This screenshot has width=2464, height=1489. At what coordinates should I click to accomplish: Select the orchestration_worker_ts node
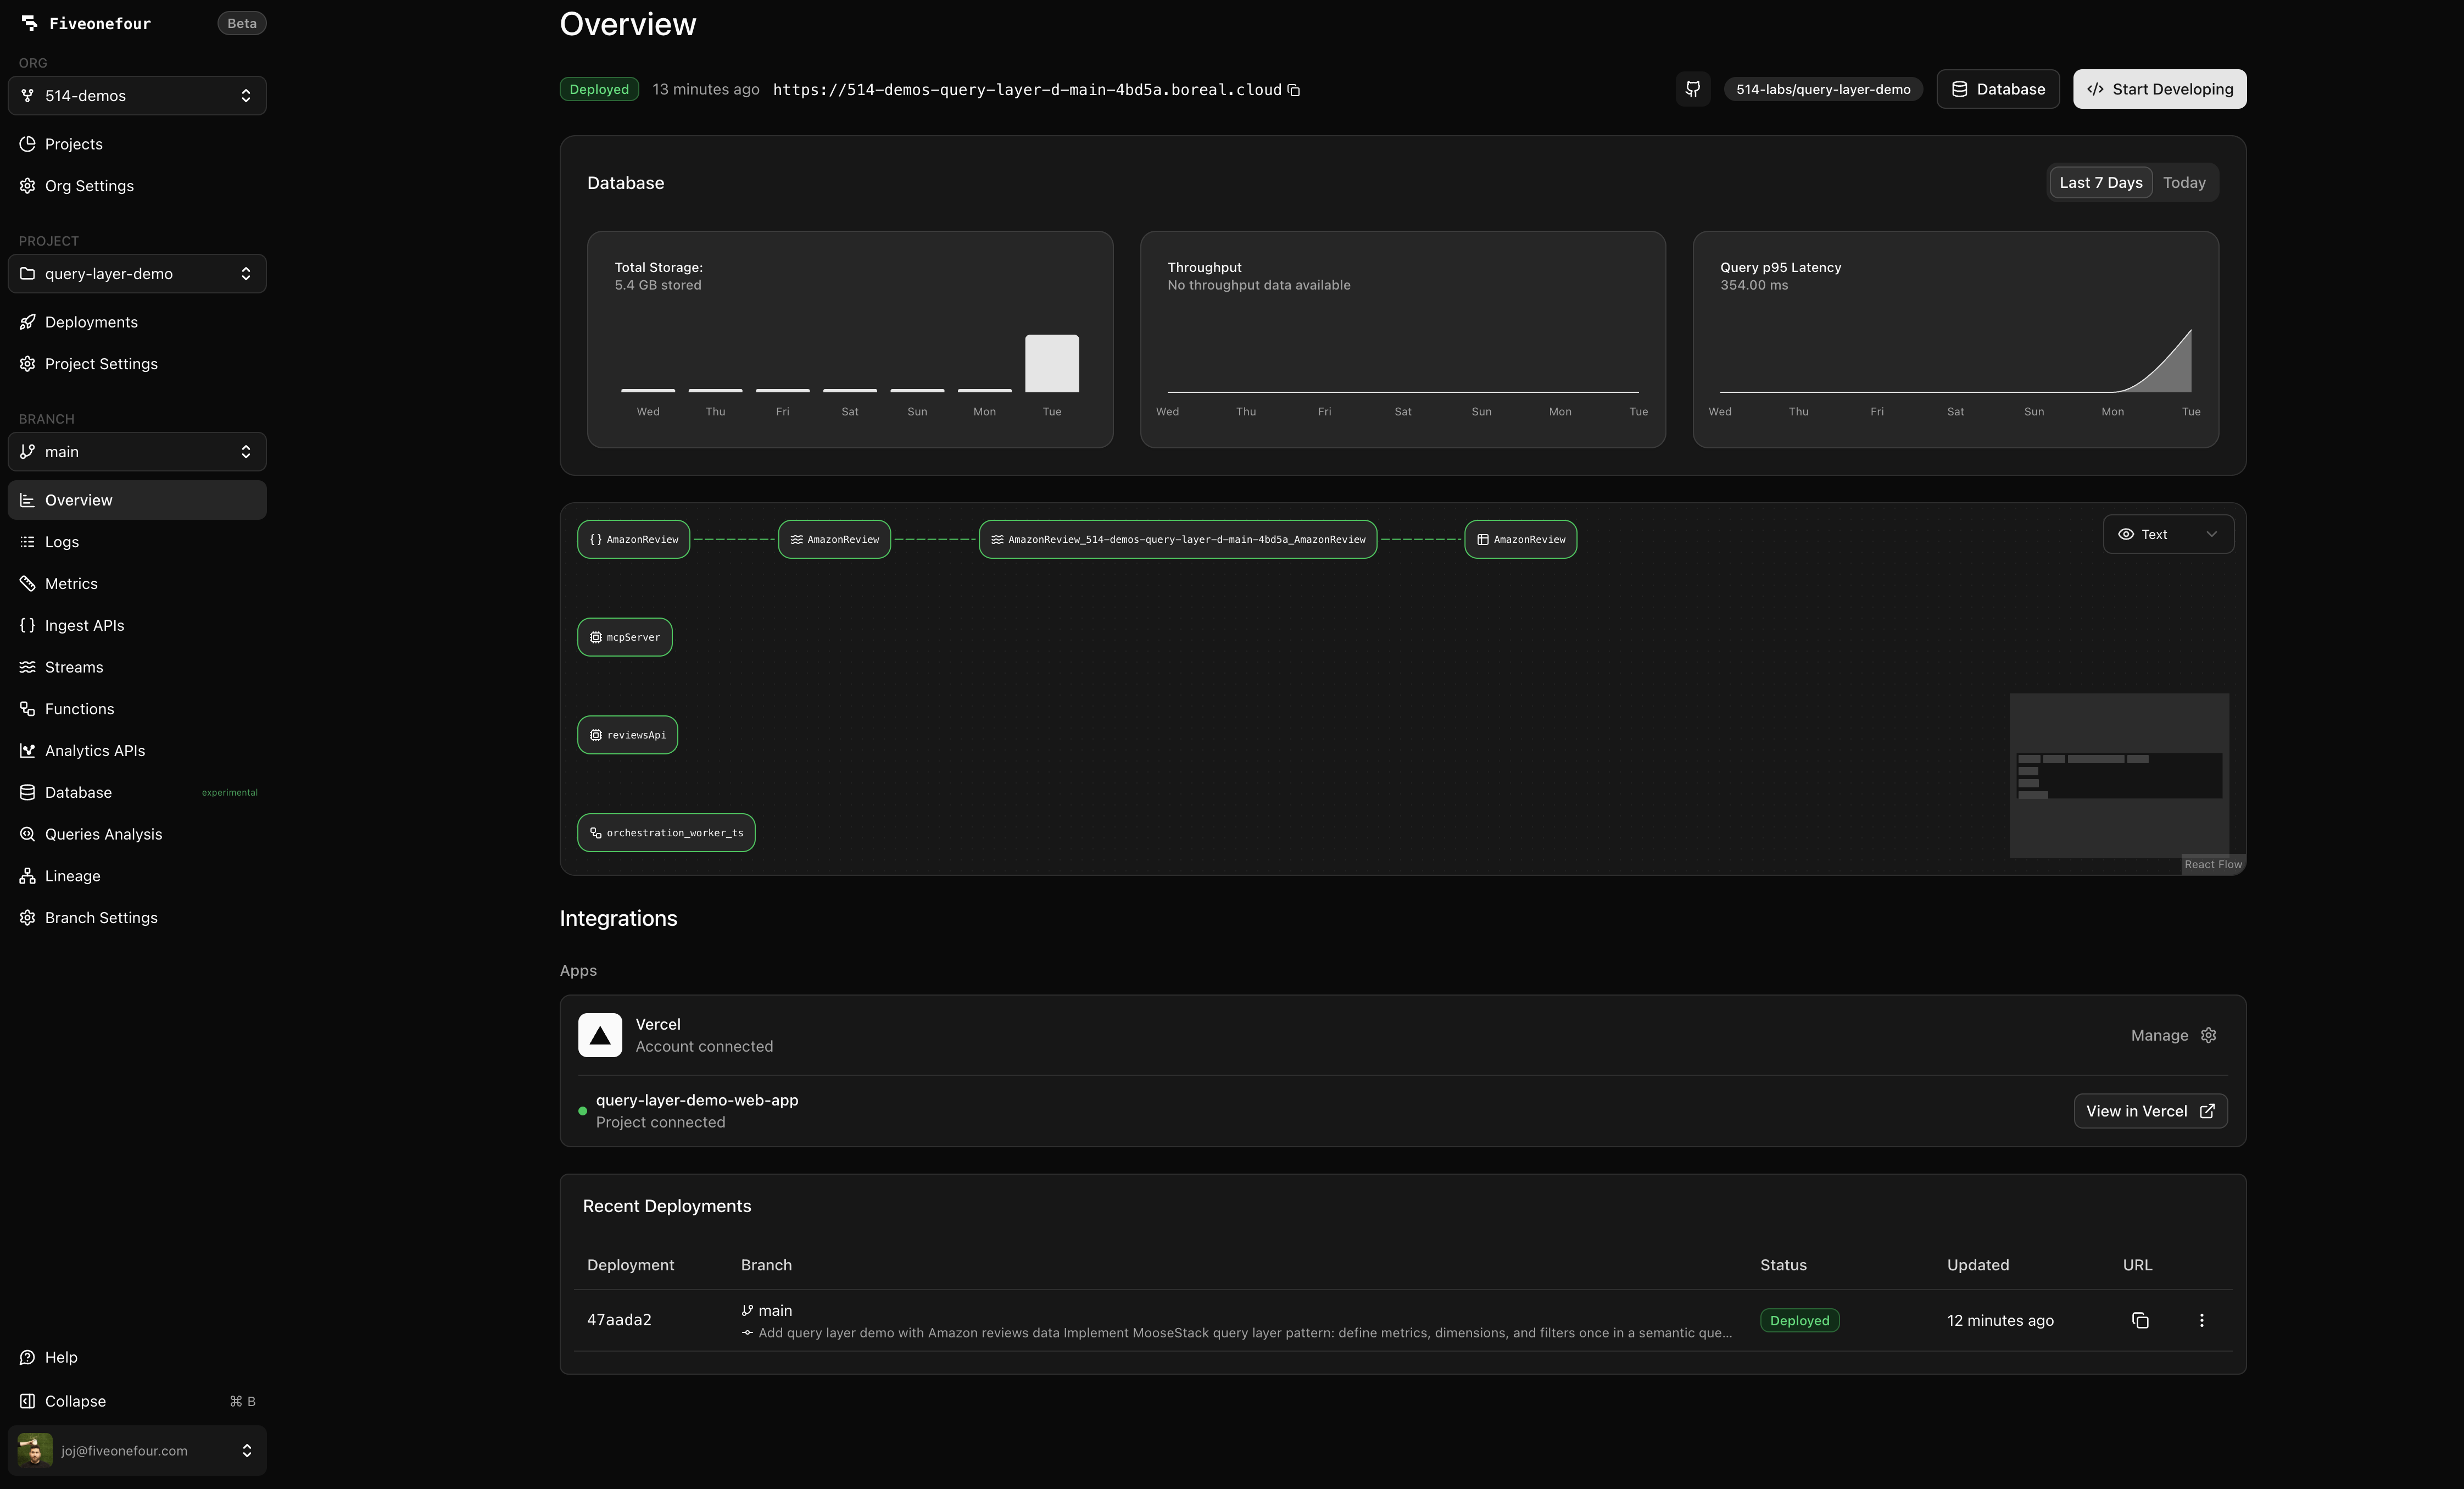click(x=666, y=832)
